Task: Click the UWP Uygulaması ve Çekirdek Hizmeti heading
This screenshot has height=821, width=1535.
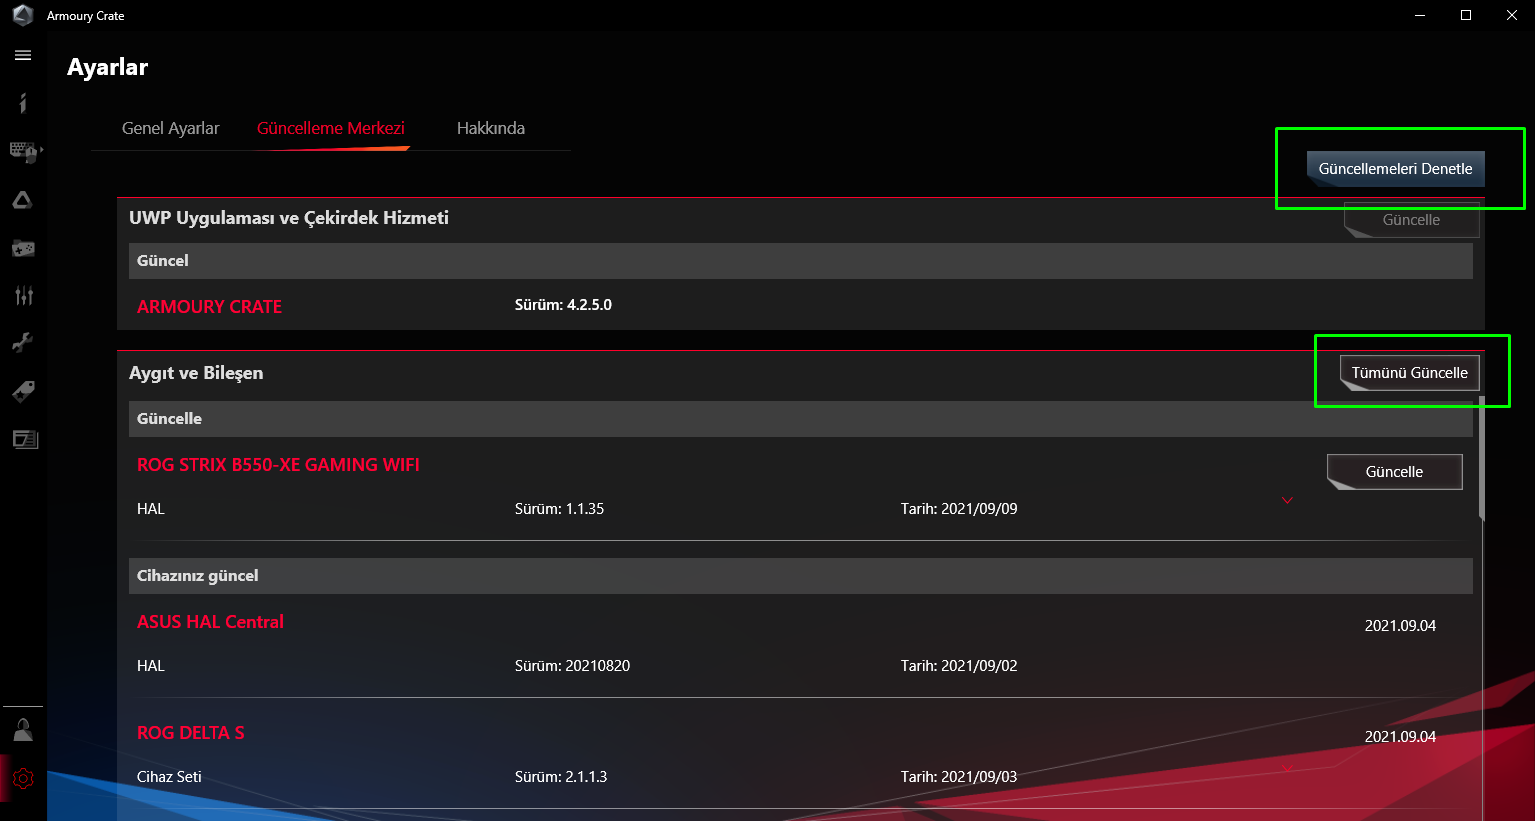Action: coord(289,218)
